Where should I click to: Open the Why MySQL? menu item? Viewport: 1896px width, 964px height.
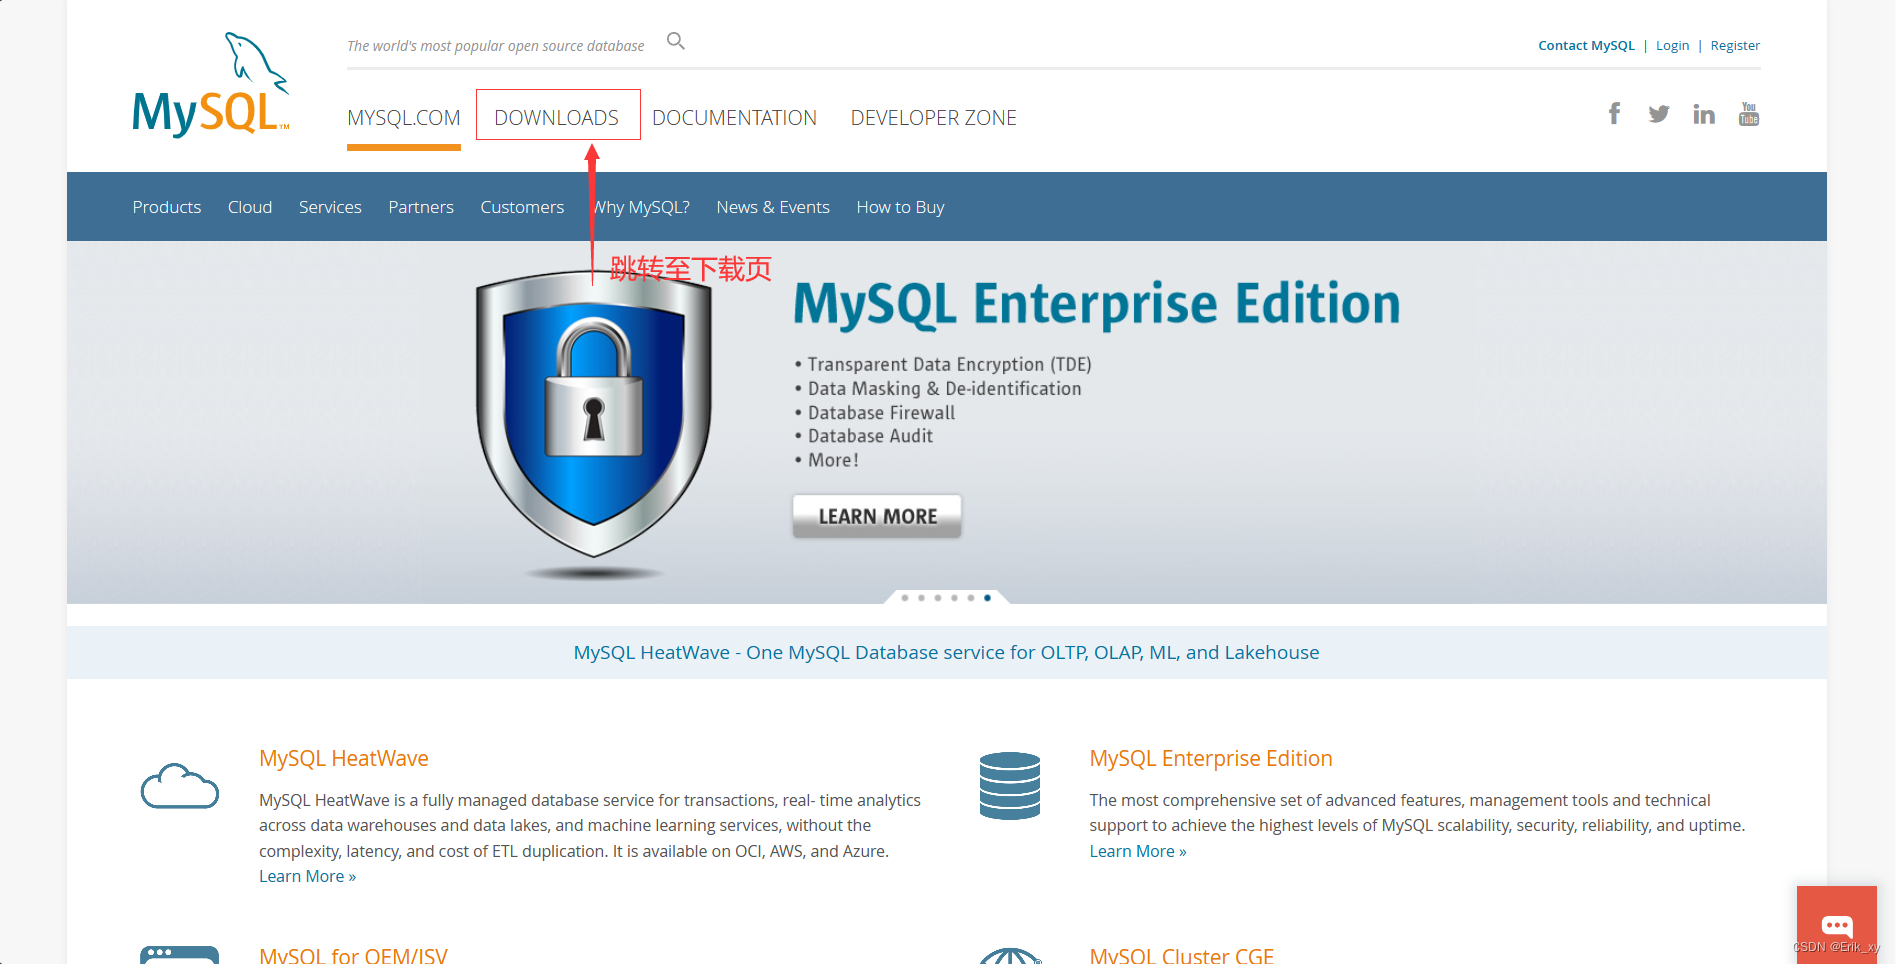tap(641, 207)
